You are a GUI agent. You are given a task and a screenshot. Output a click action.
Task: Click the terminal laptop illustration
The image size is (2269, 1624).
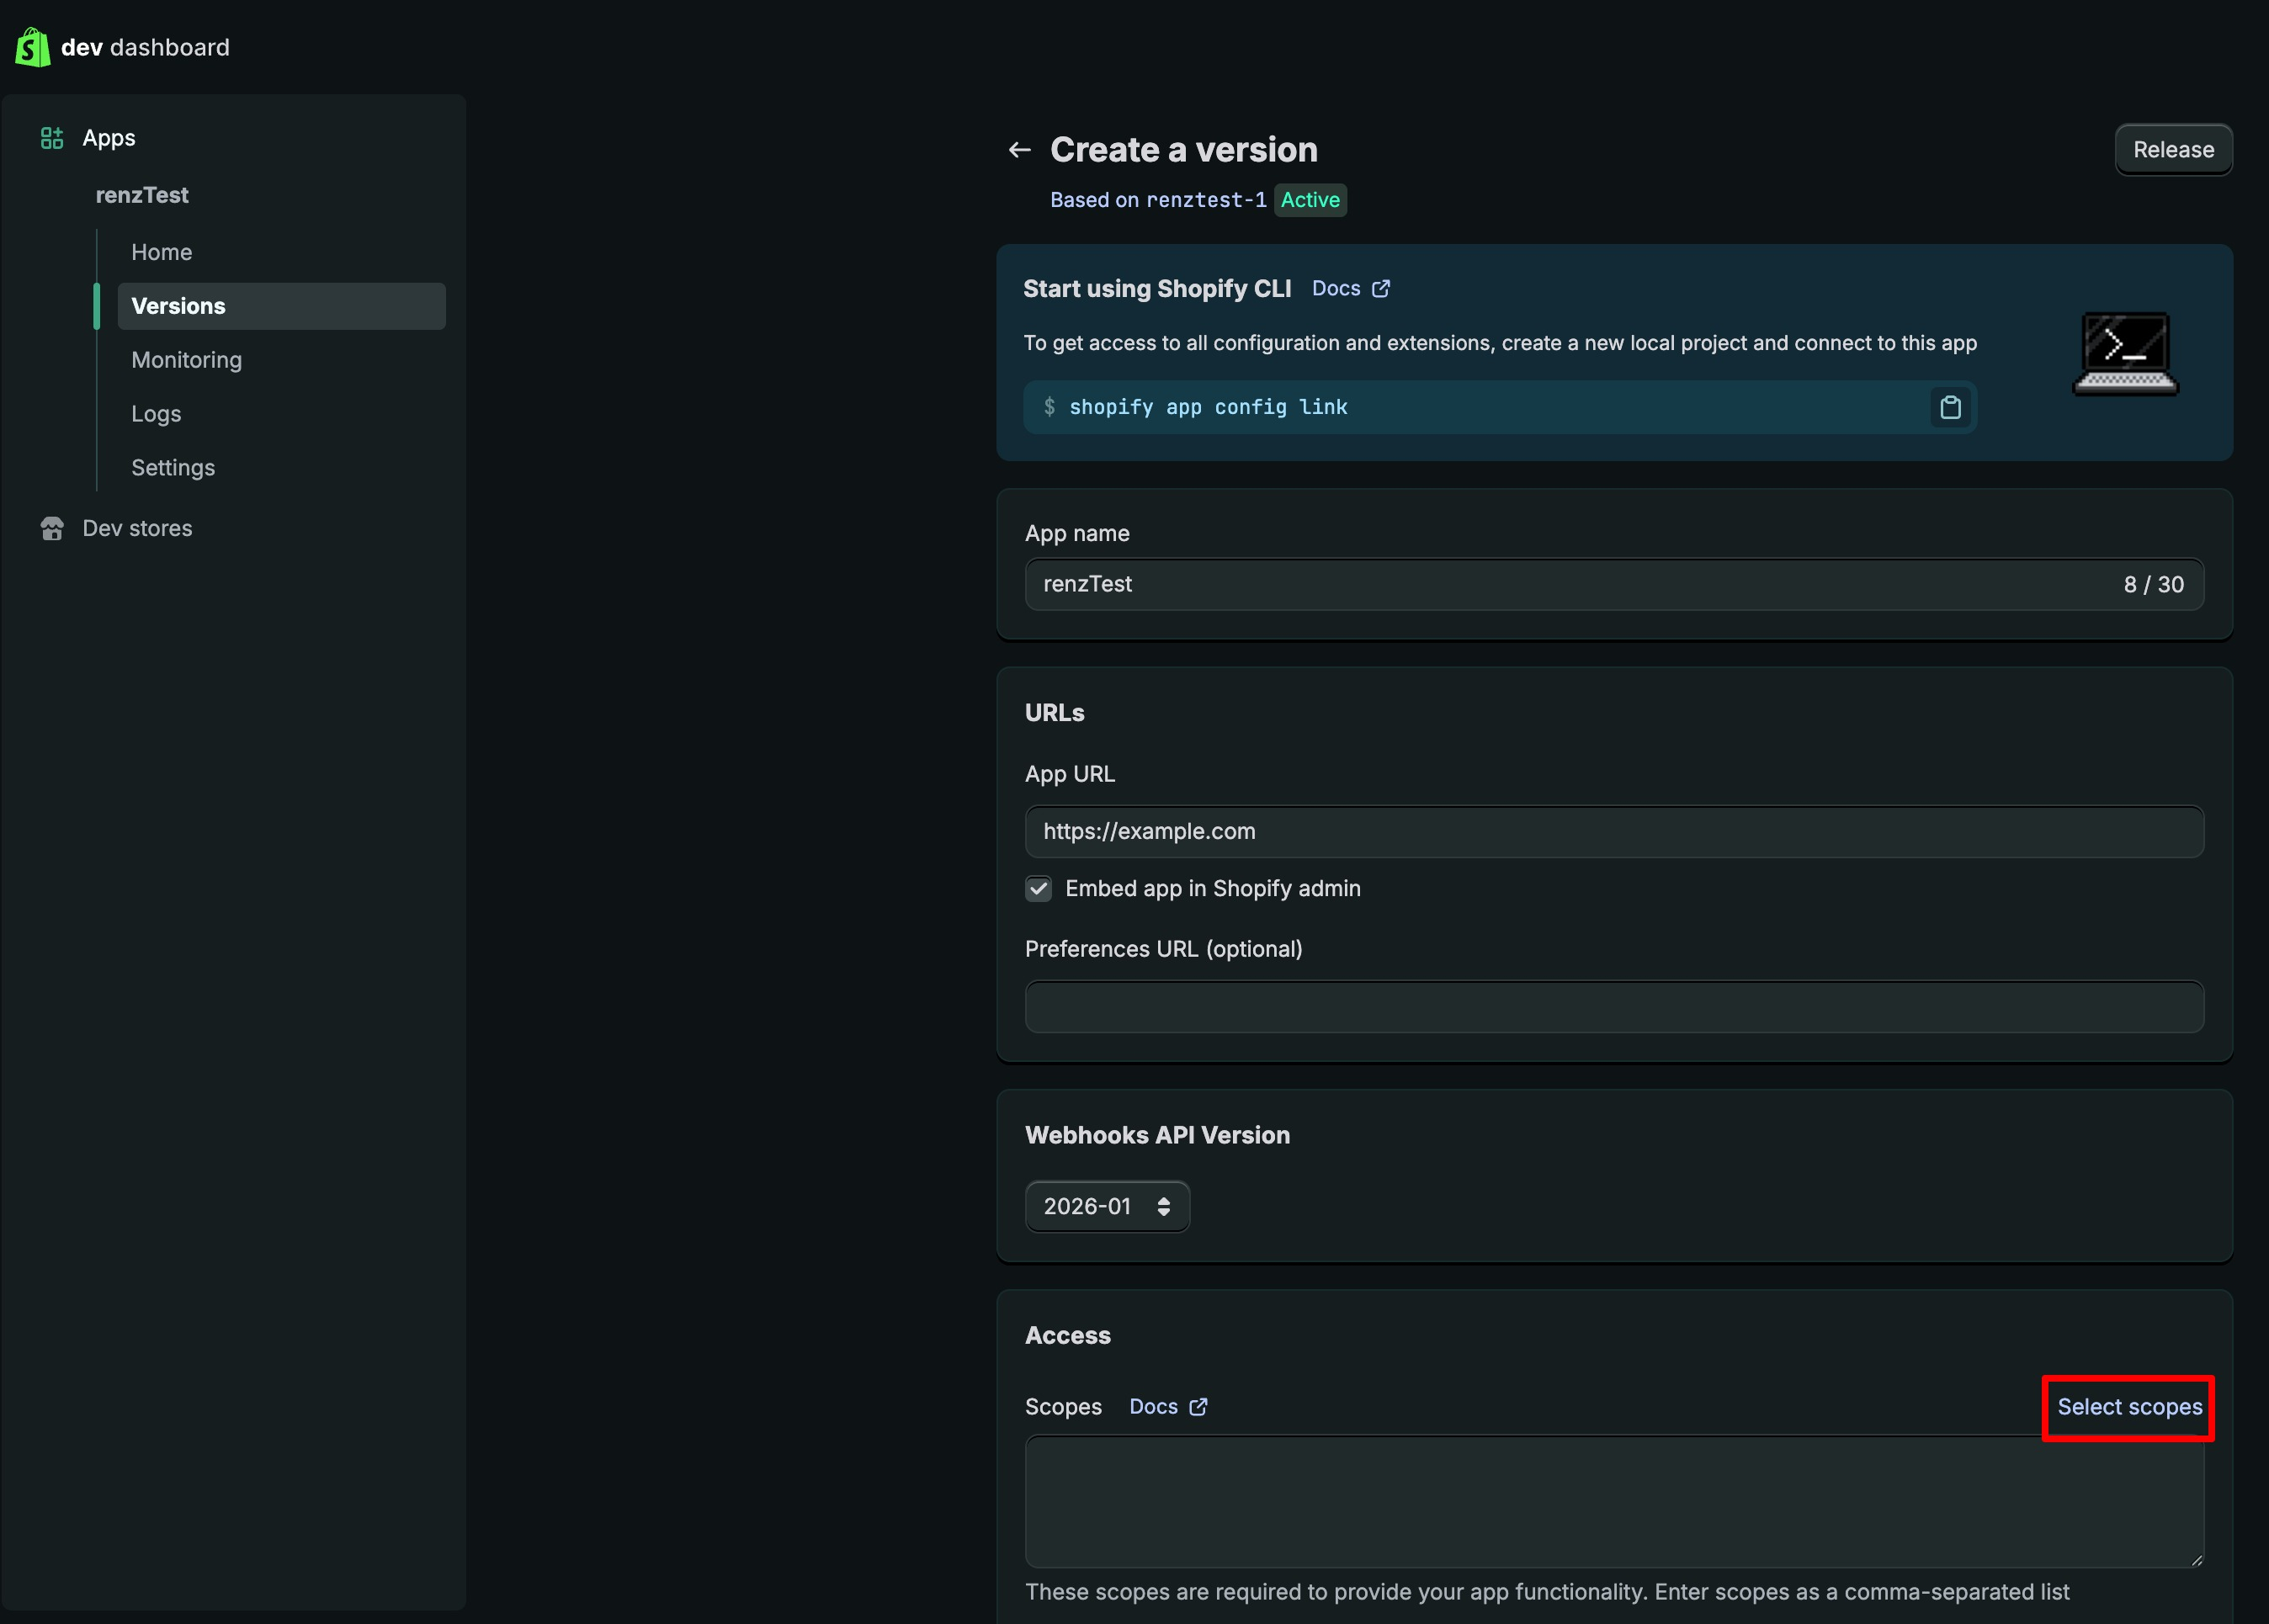pos(2125,353)
